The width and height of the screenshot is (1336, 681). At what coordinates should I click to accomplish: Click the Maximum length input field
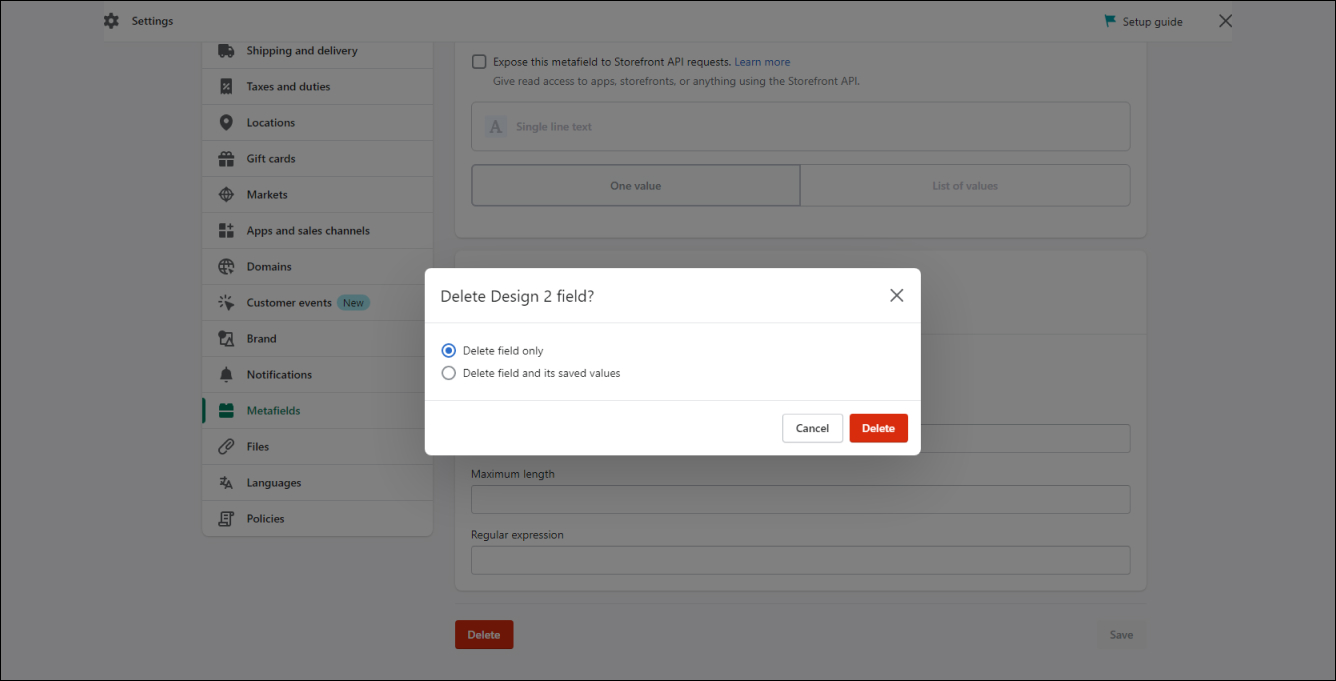tap(801, 500)
